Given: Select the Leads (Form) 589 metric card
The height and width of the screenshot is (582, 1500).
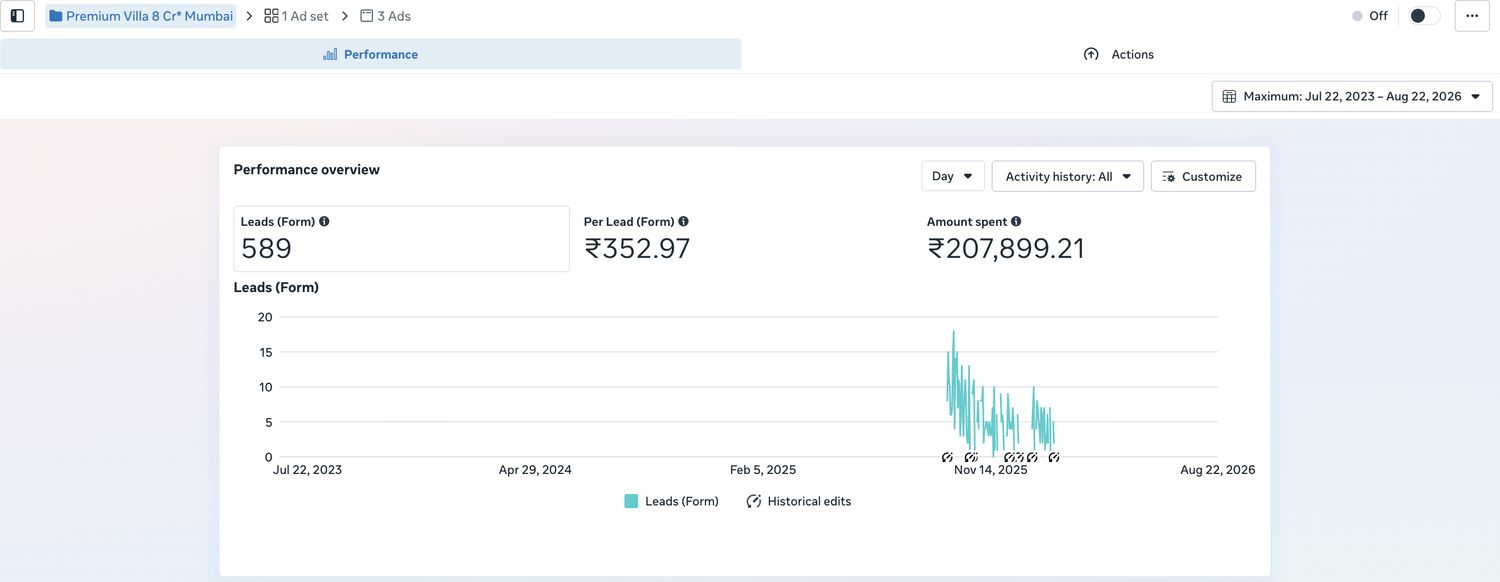Looking at the screenshot, I should [x=401, y=239].
